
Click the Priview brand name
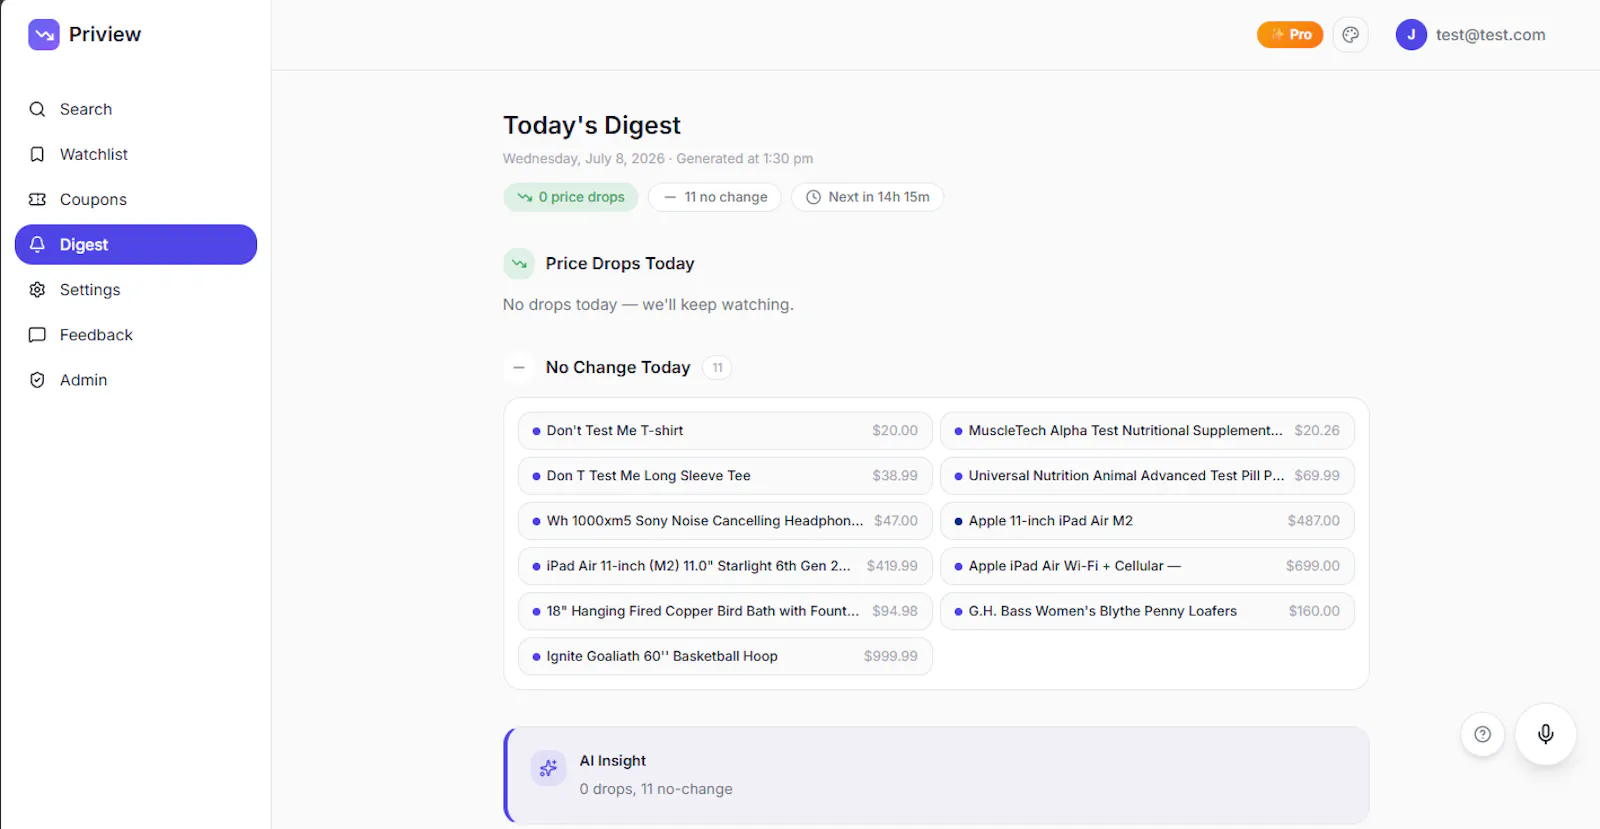tap(105, 34)
